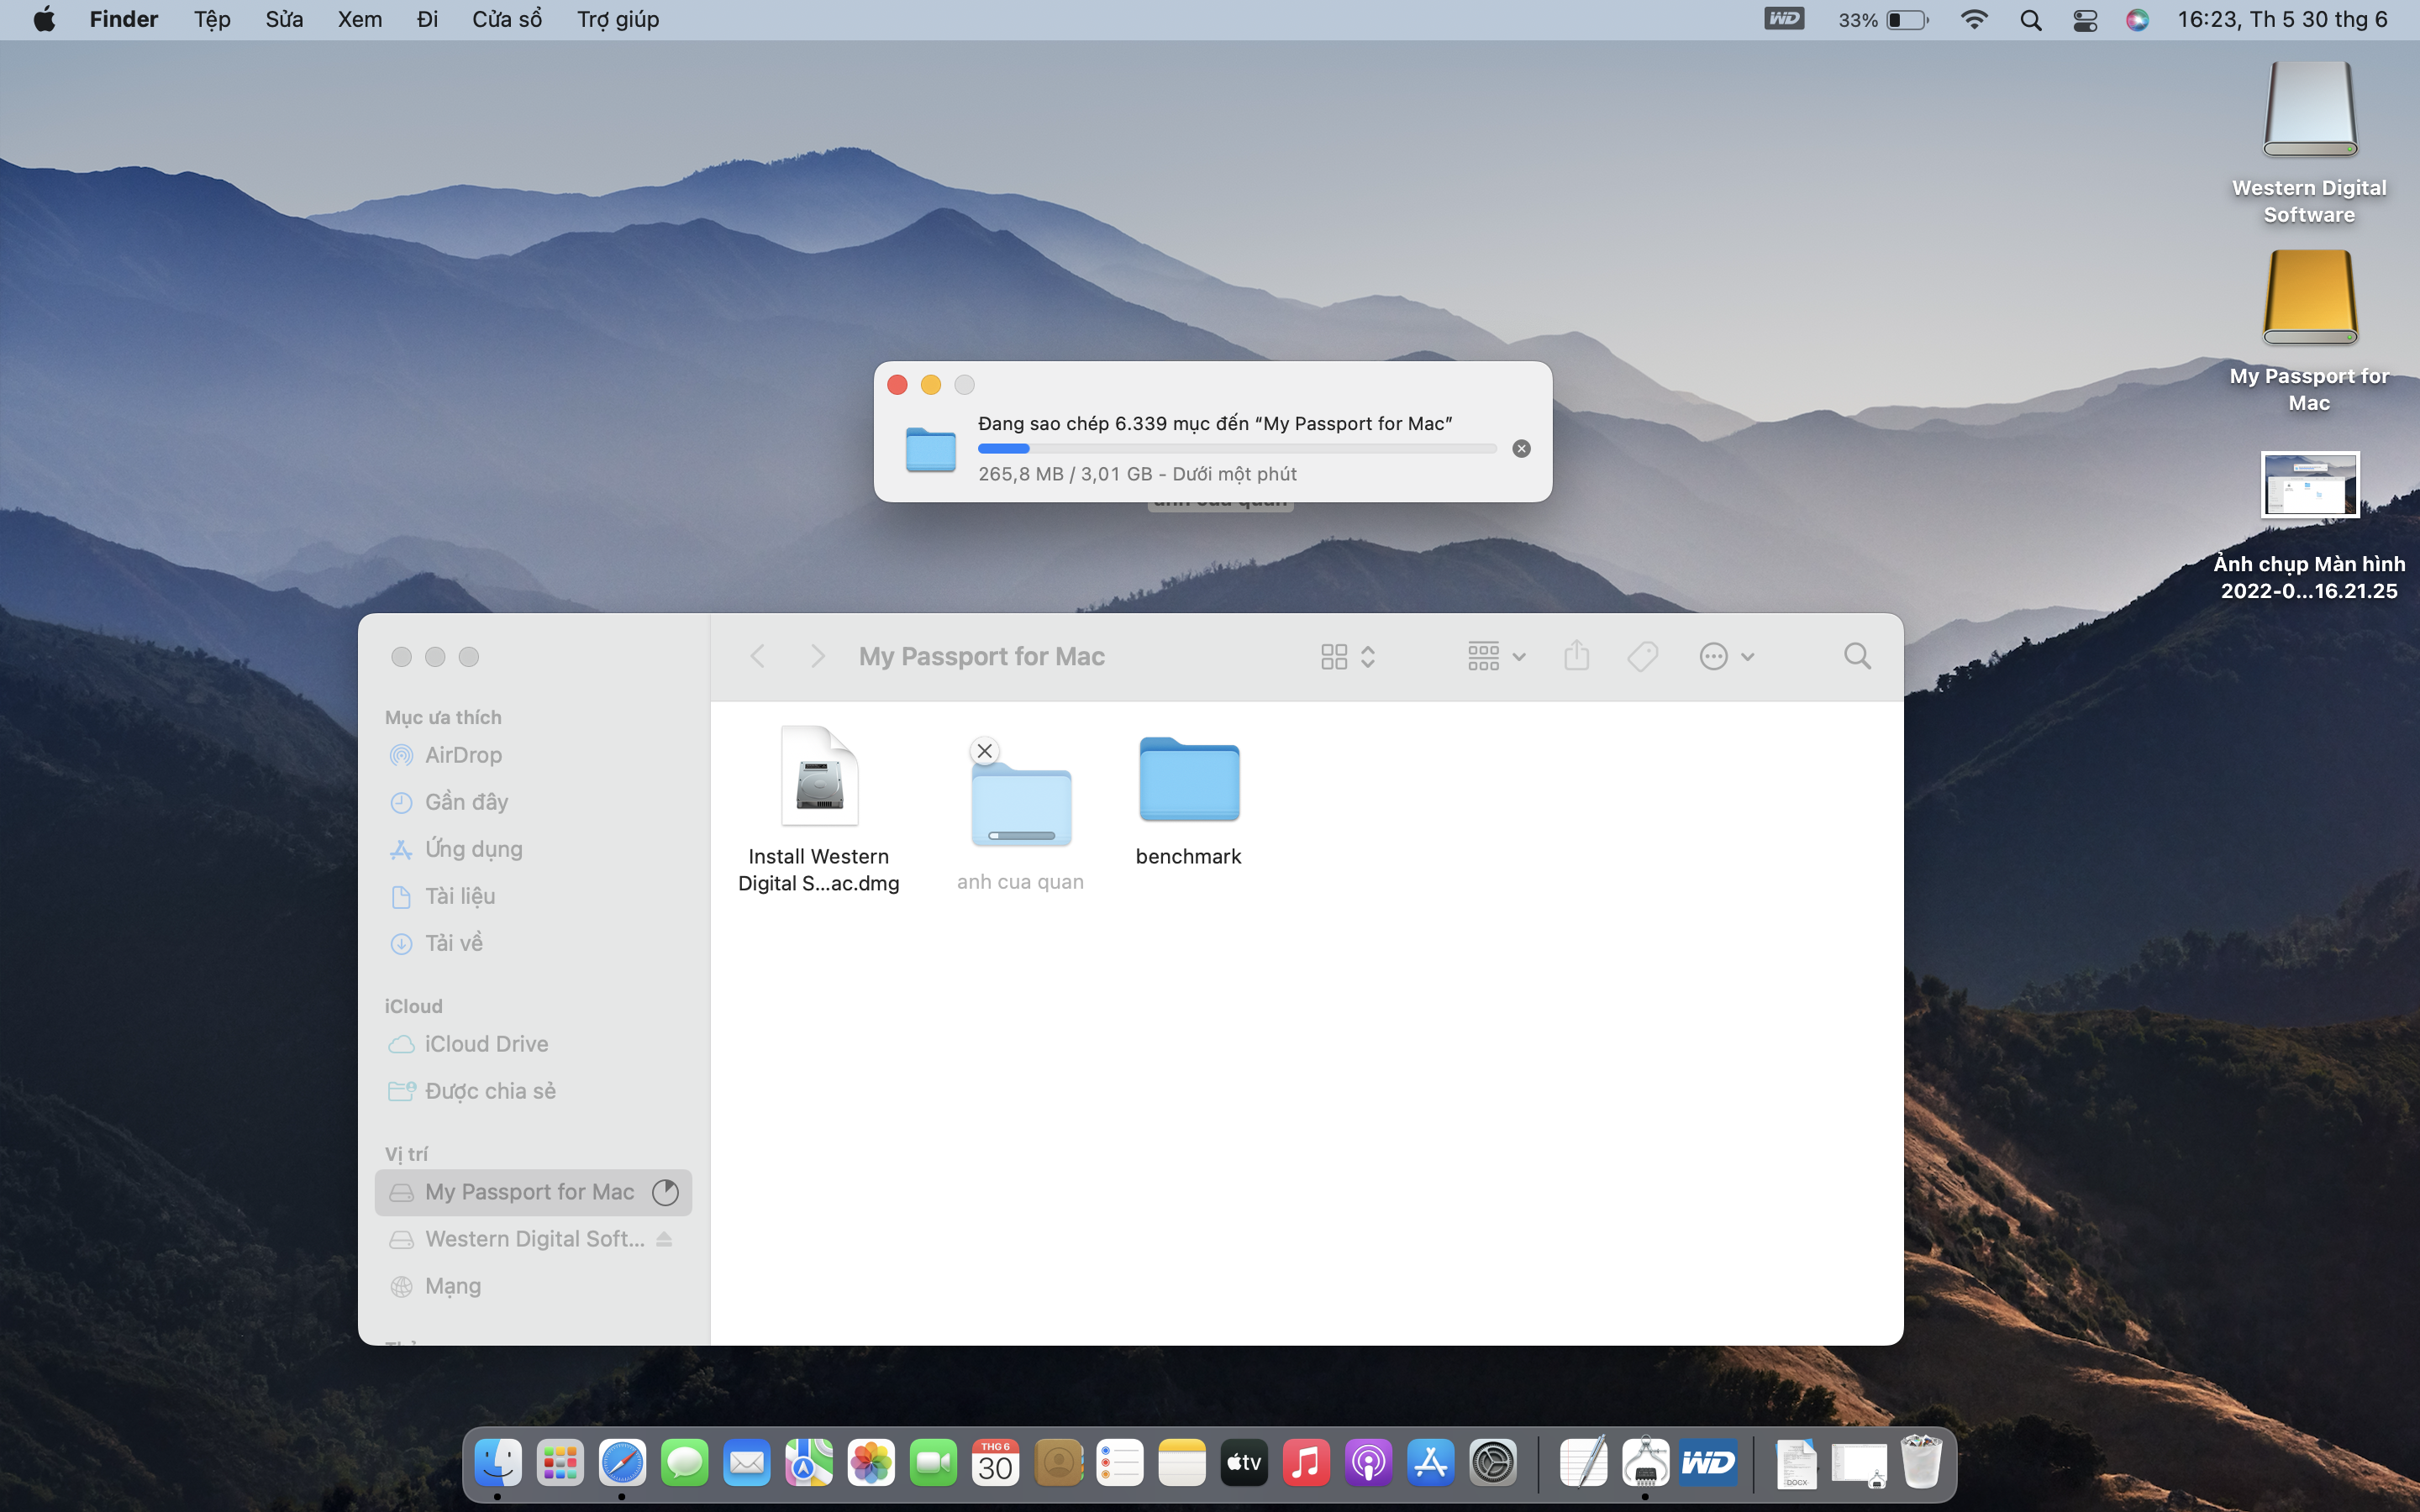Open Gần đây in the sidebar
2420x1512 pixels.
tap(533, 802)
